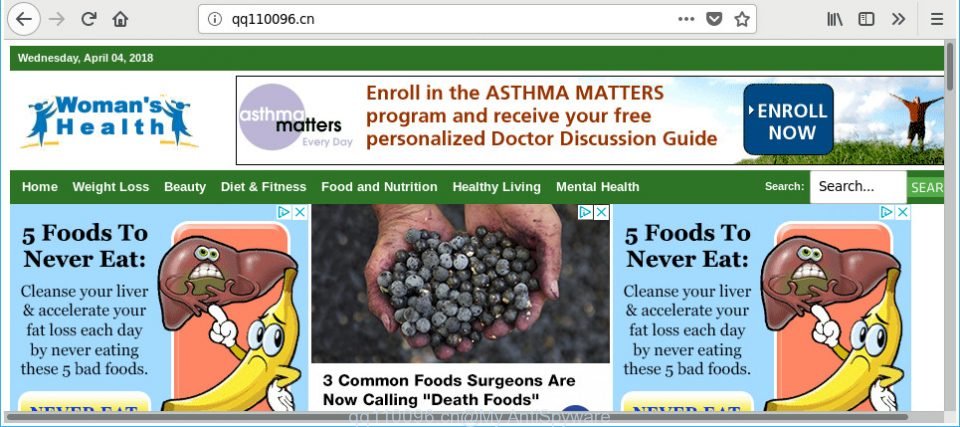960x427 pixels.
Task: Expand the toolbar overflow chevron
Action: click(x=898, y=19)
